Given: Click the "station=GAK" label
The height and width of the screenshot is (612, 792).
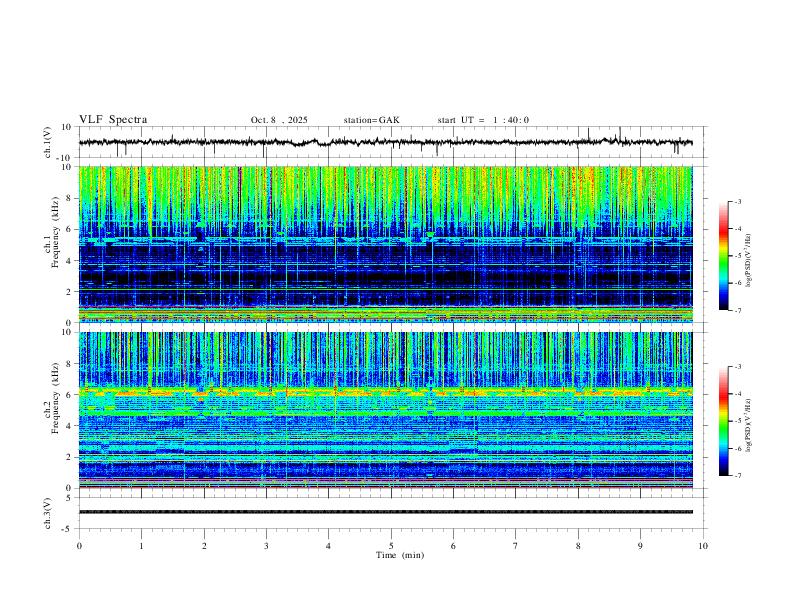Looking at the screenshot, I should [371, 120].
